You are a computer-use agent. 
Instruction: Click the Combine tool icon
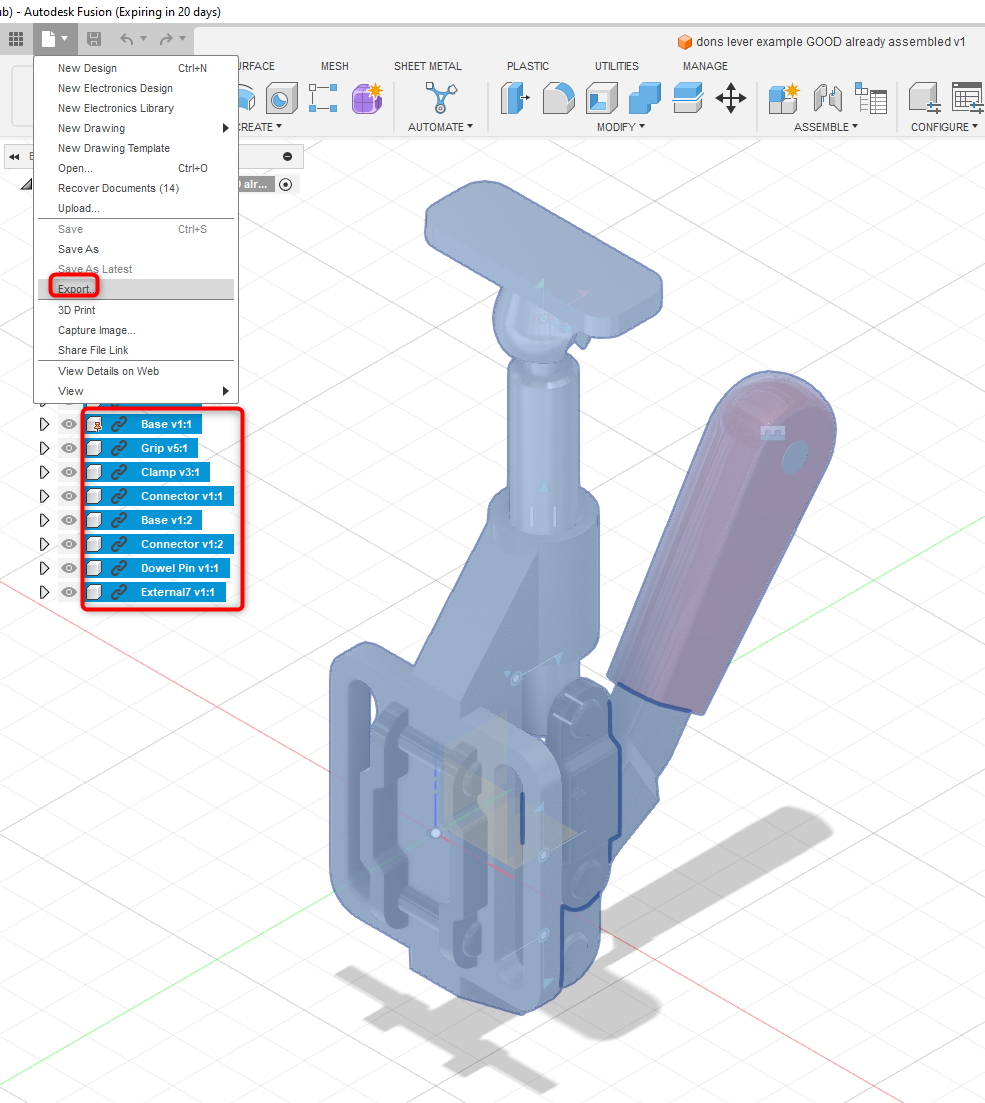644,99
